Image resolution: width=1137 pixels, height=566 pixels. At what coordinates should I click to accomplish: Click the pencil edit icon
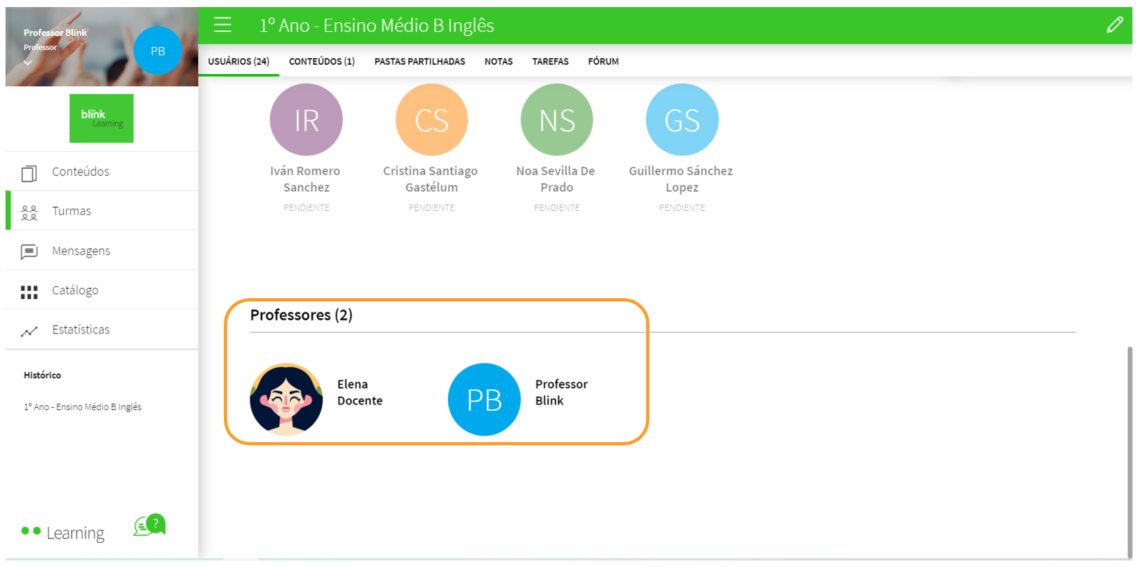pos(1115,25)
